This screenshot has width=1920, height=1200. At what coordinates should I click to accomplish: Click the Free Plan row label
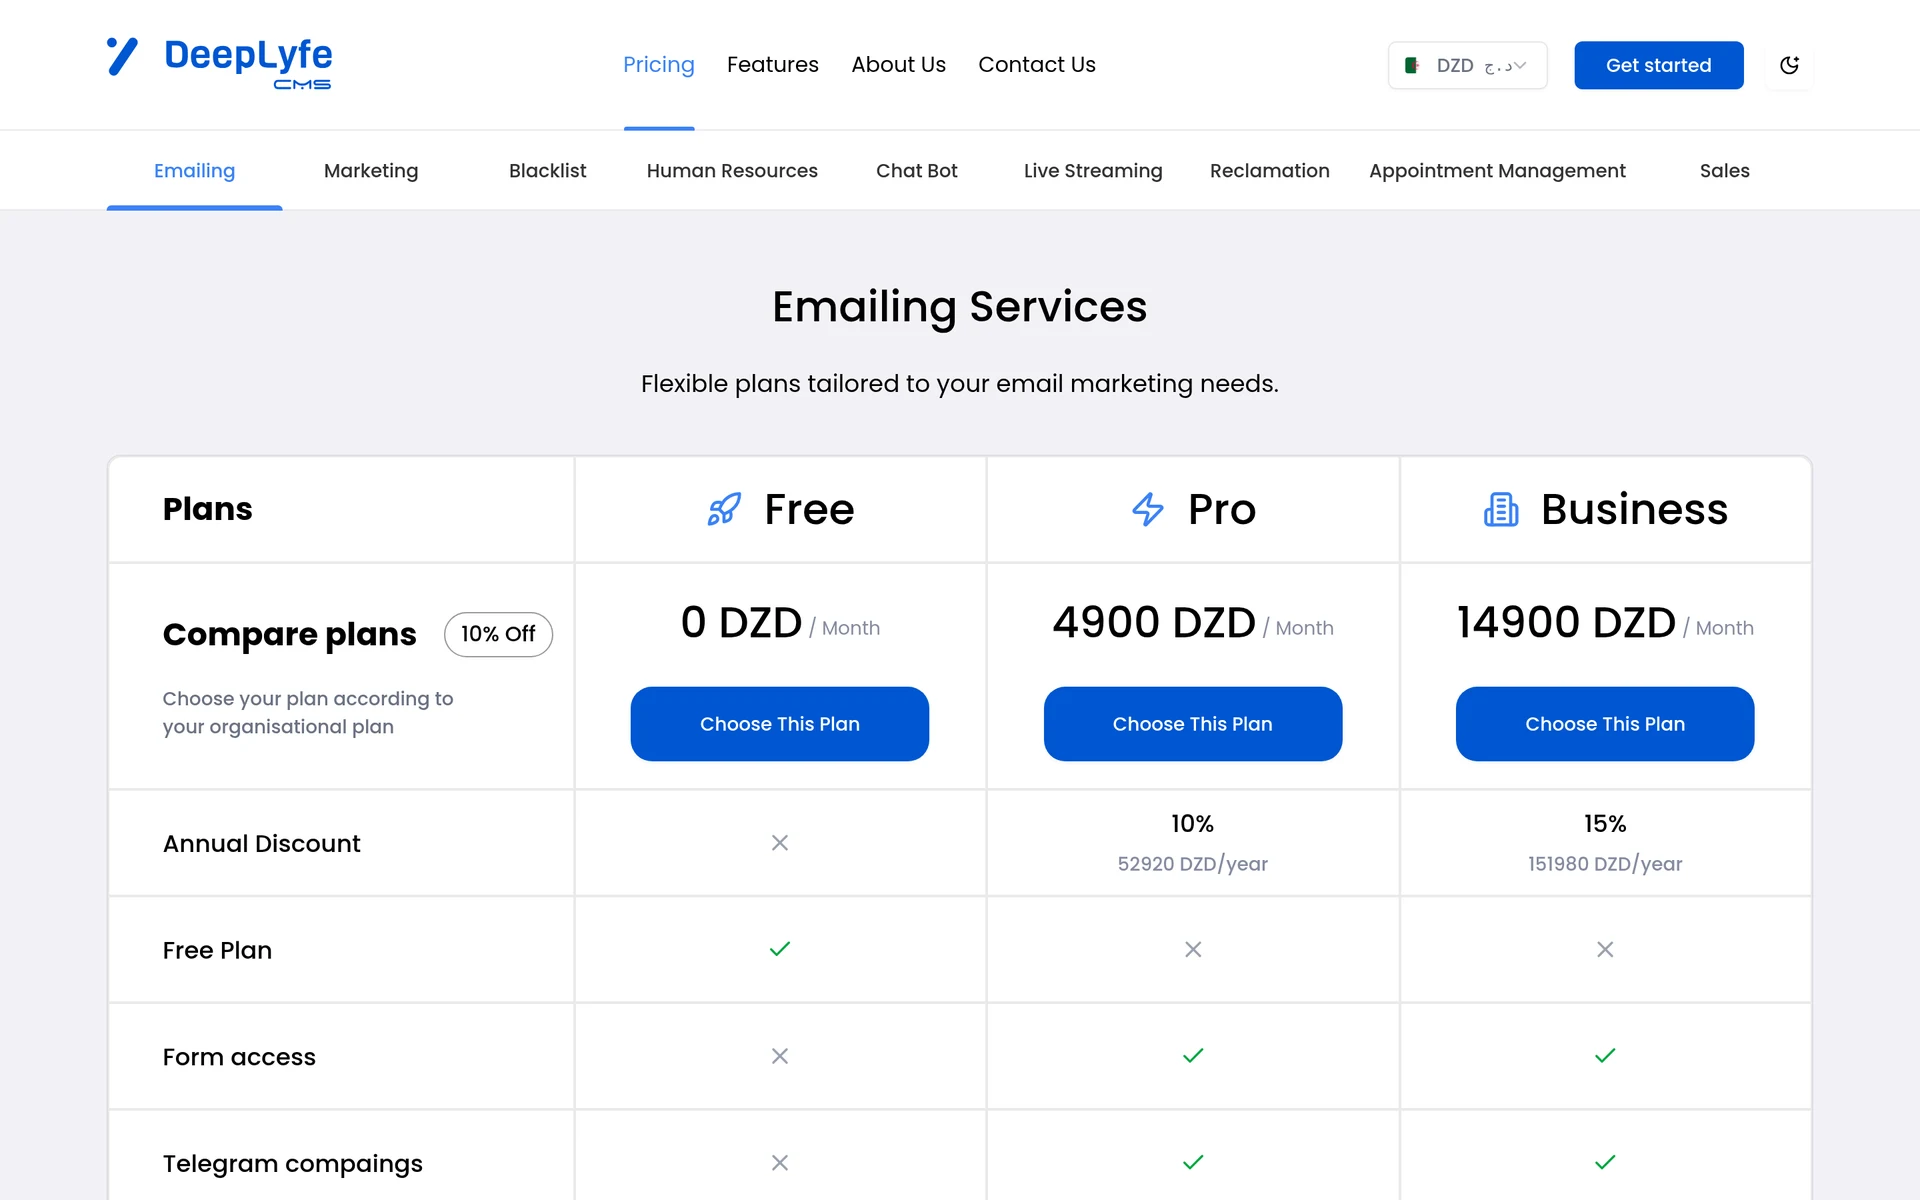217,951
